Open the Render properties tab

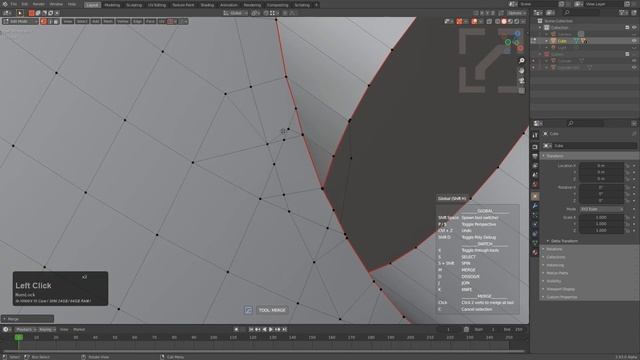tap(535, 147)
